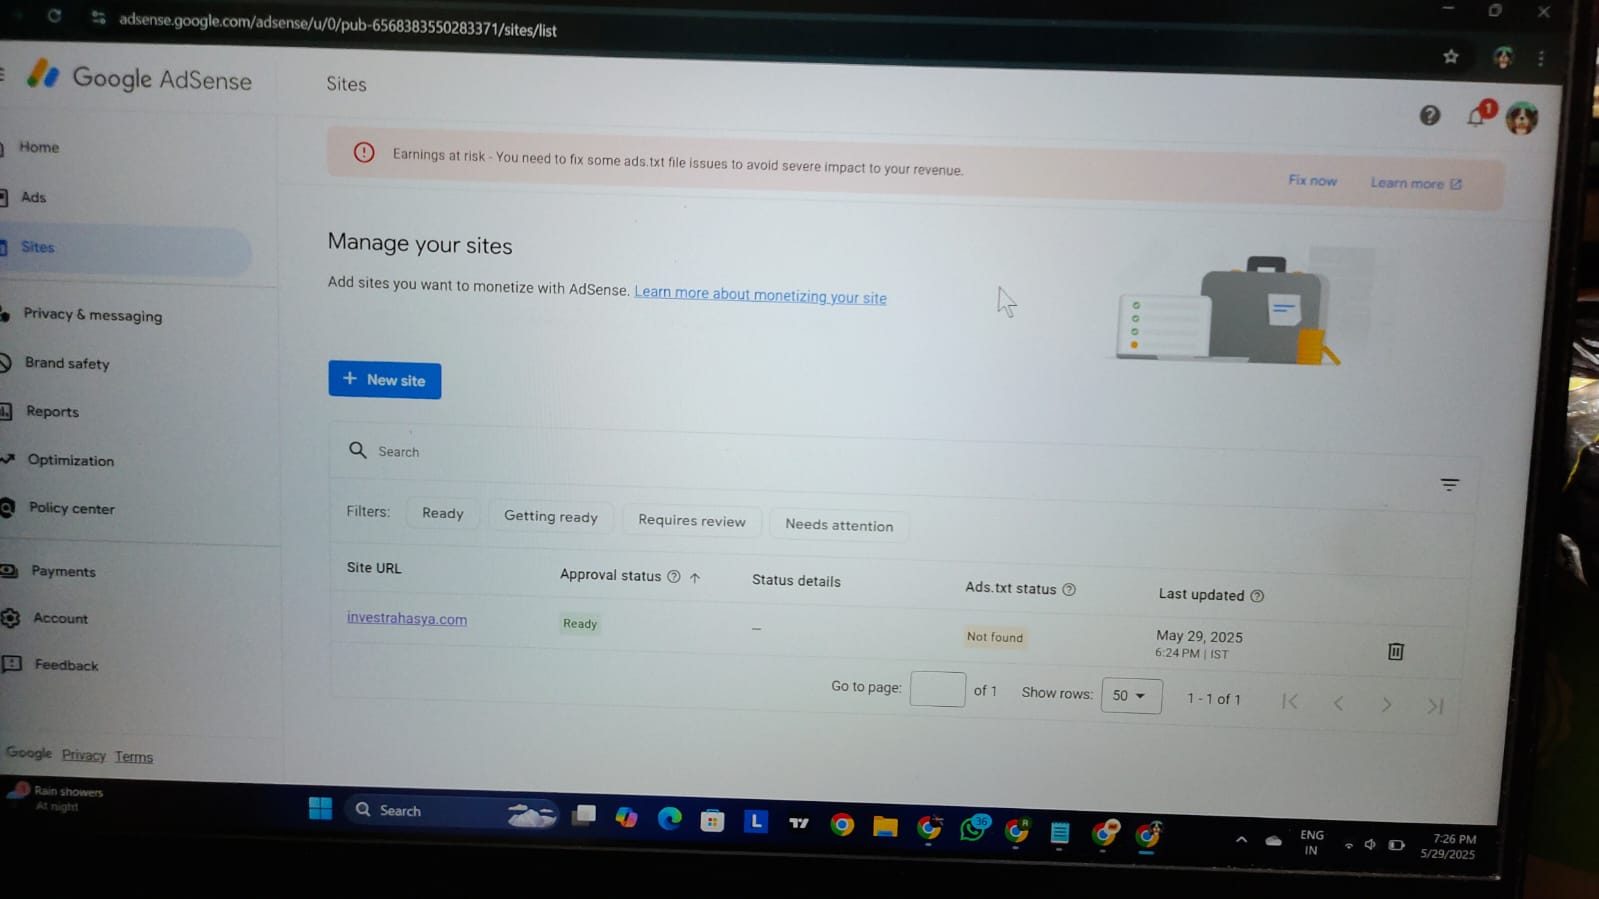Go to last page arrow
Image resolution: width=1599 pixels, height=899 pixels.
[1435, 707]
